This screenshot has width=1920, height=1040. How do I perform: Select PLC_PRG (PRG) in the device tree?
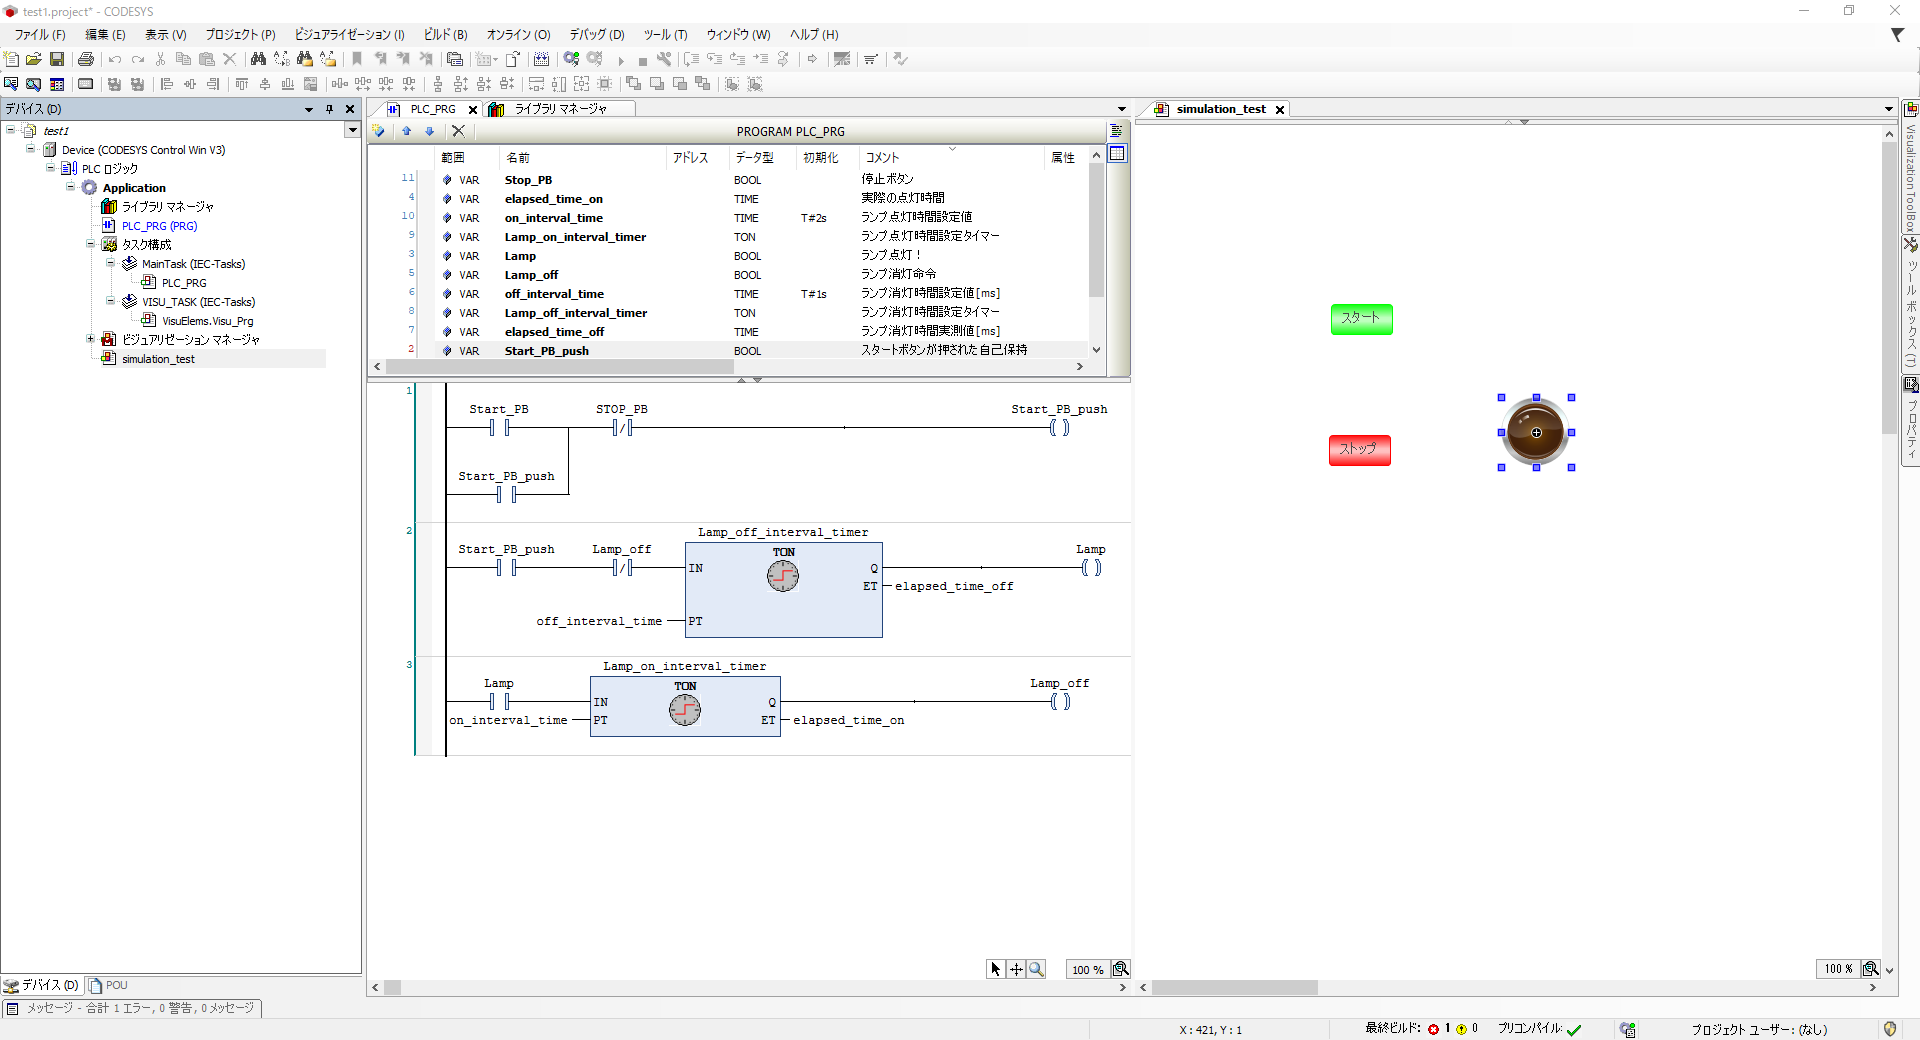pos(159,226)
